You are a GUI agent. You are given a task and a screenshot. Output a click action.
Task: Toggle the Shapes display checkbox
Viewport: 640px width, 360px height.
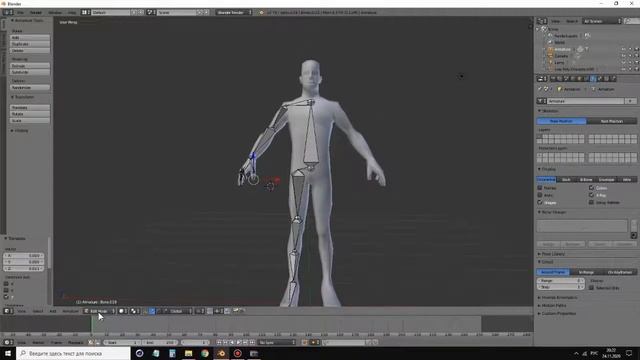[x=540, y=202]
